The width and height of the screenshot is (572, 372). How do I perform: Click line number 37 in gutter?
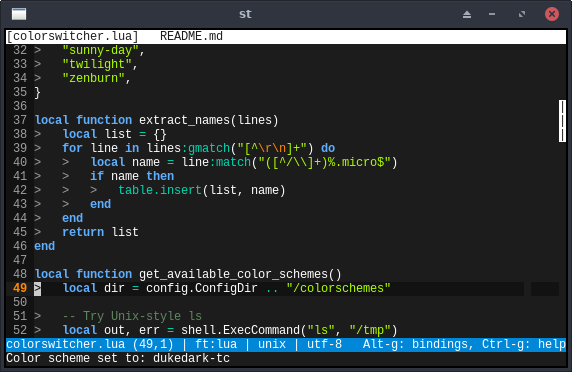(x=20, y=120)
